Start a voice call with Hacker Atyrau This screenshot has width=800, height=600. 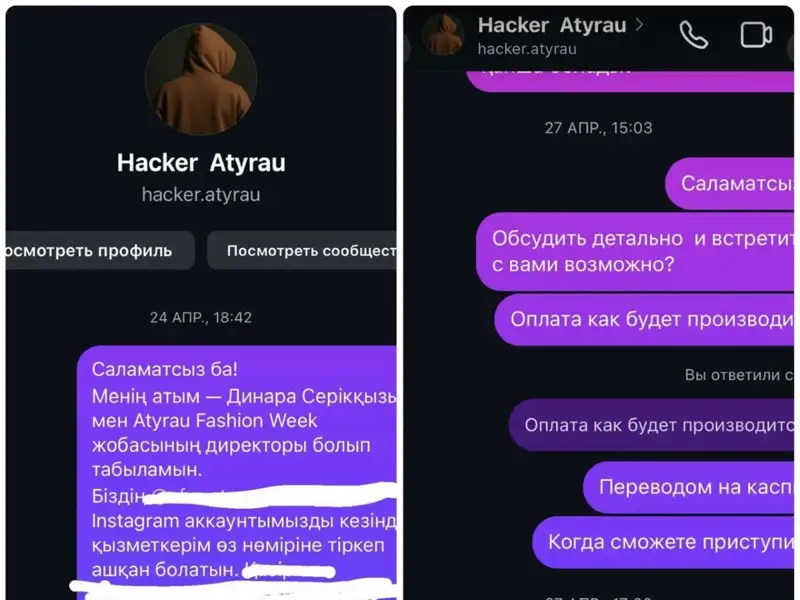(x=694, y=35)
